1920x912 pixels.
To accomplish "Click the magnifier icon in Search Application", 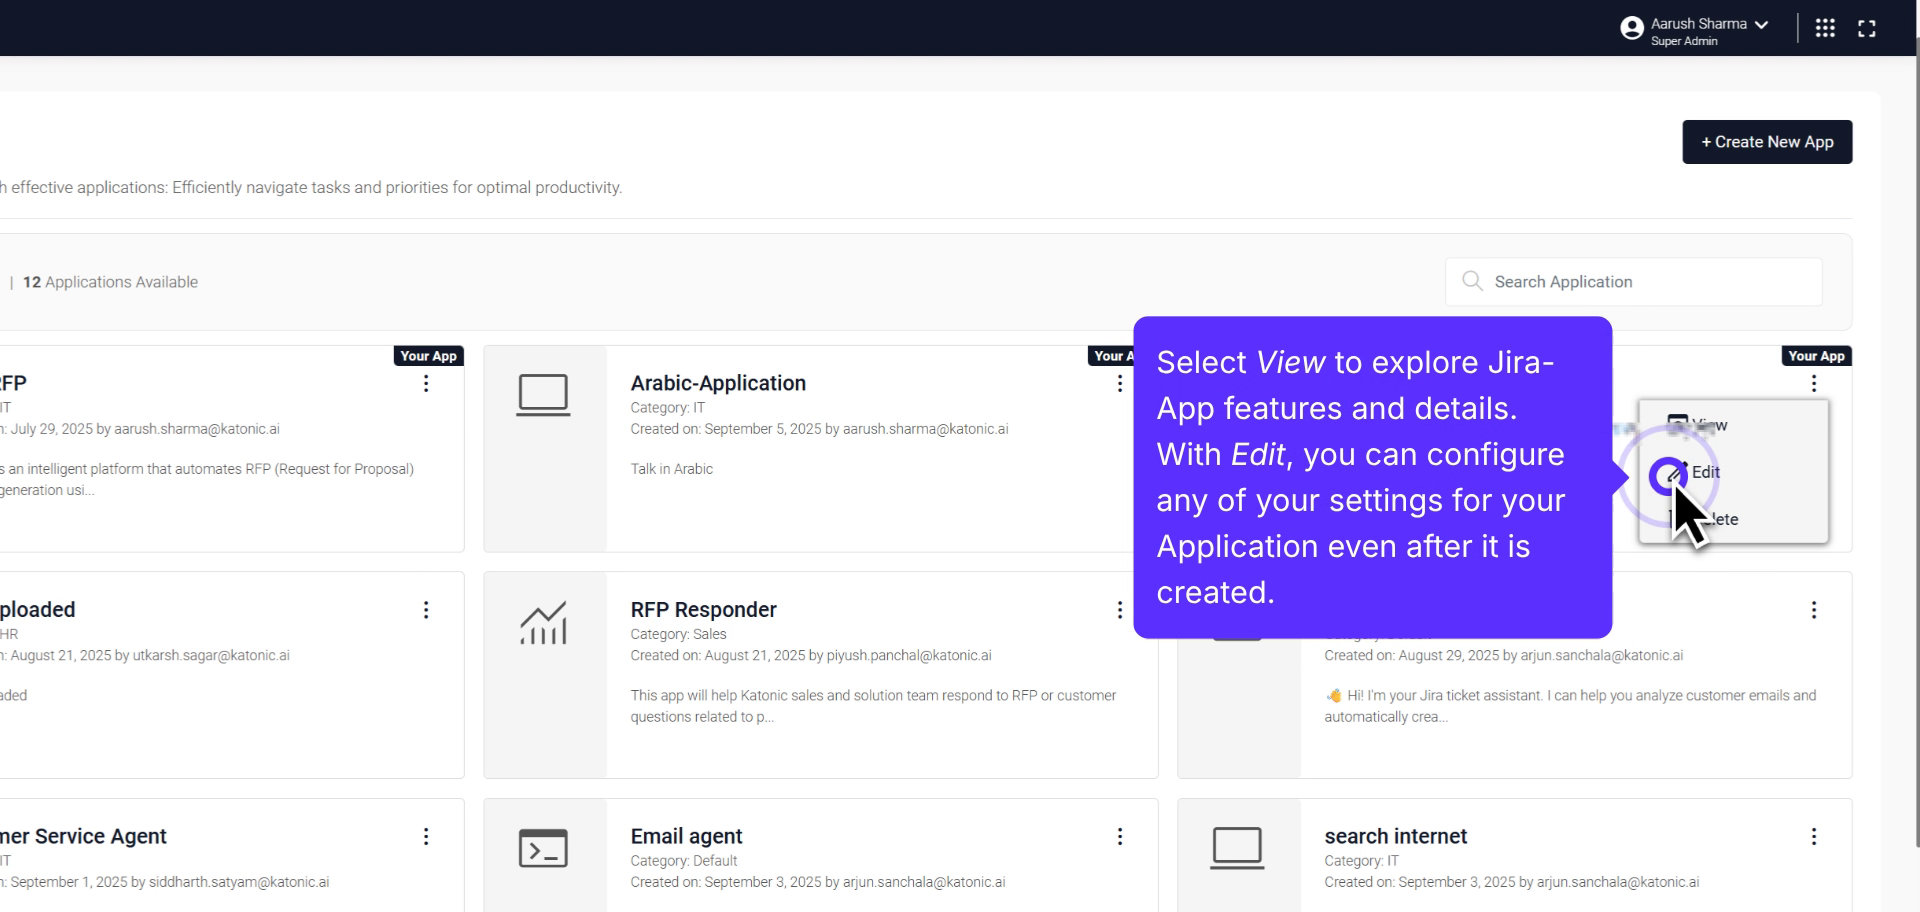I will click(1471, 281).
